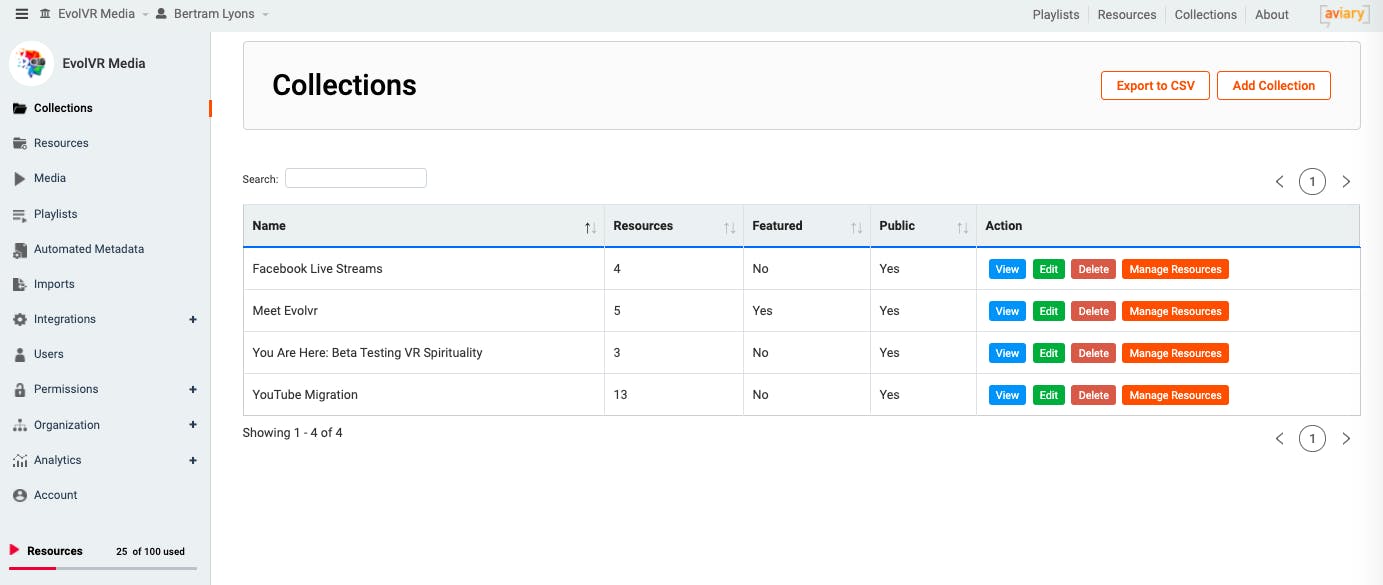Sort table by Public column
The height and width of the screenshot is (585, 1383).
coord(923,226)
